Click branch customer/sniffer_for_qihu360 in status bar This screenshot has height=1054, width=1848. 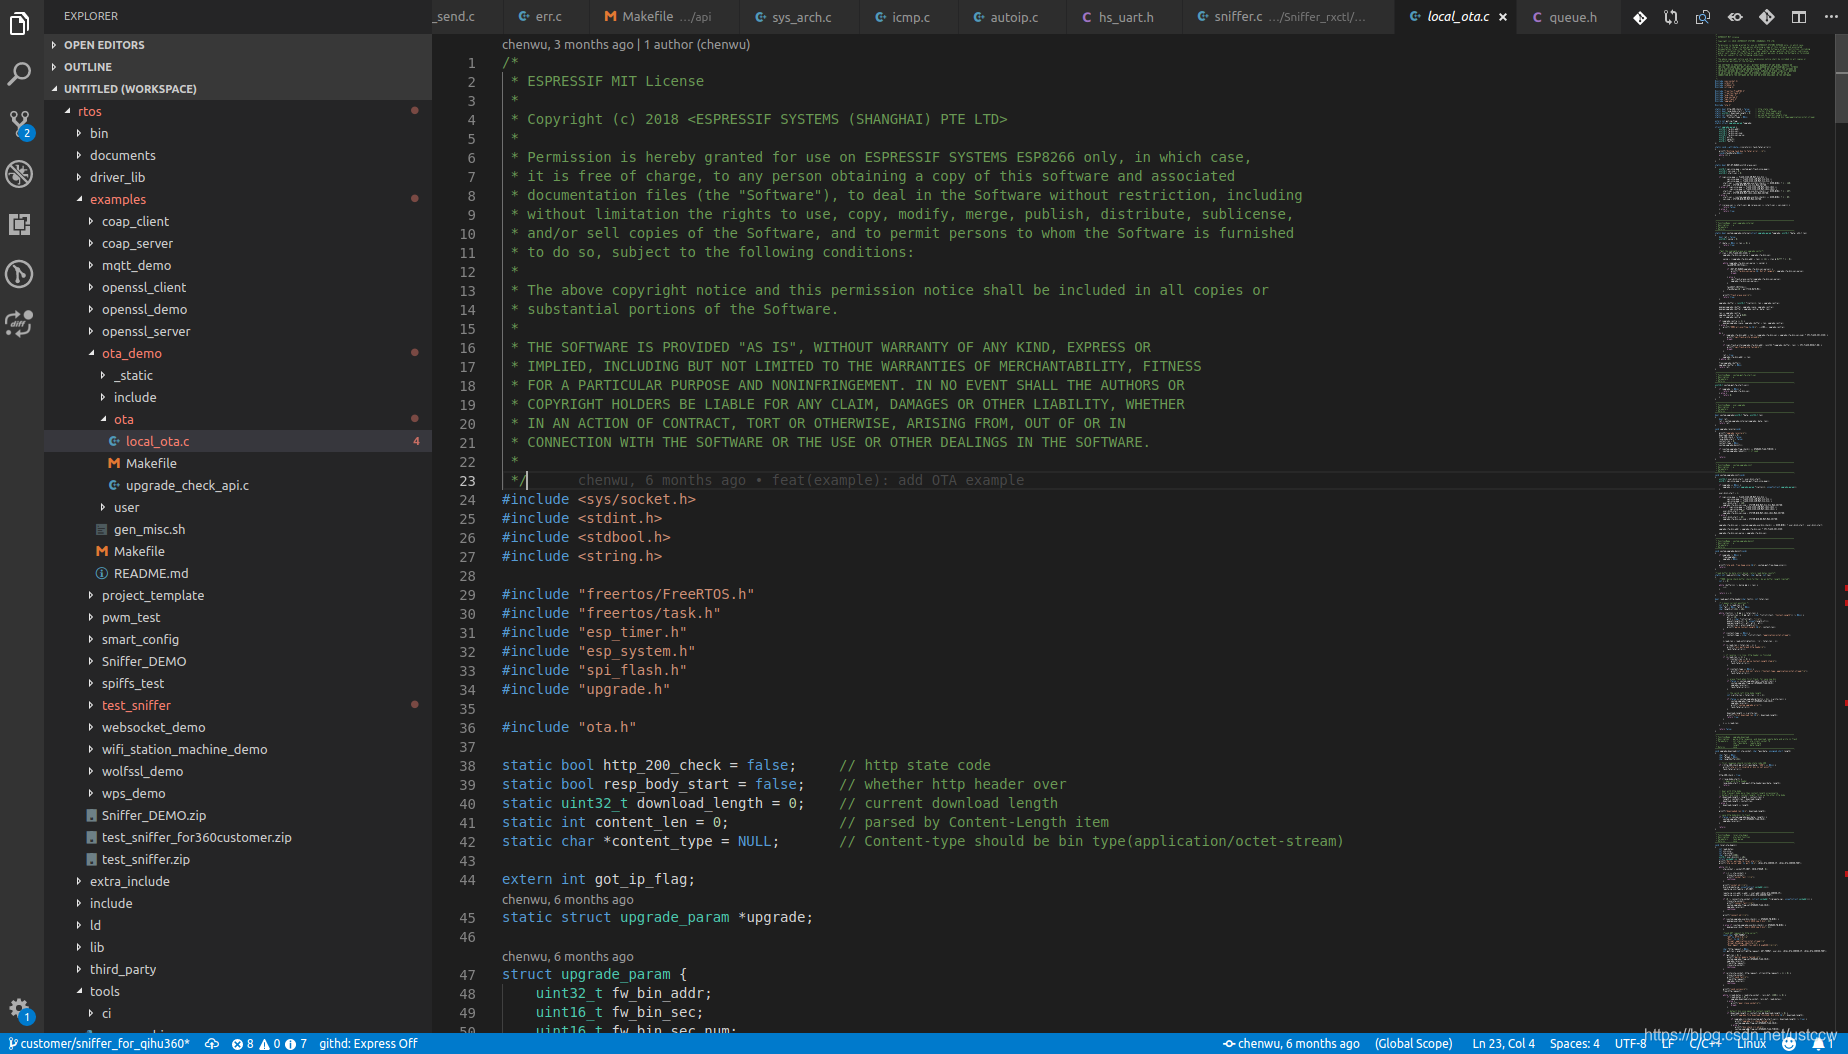[x=98, y=1044]
